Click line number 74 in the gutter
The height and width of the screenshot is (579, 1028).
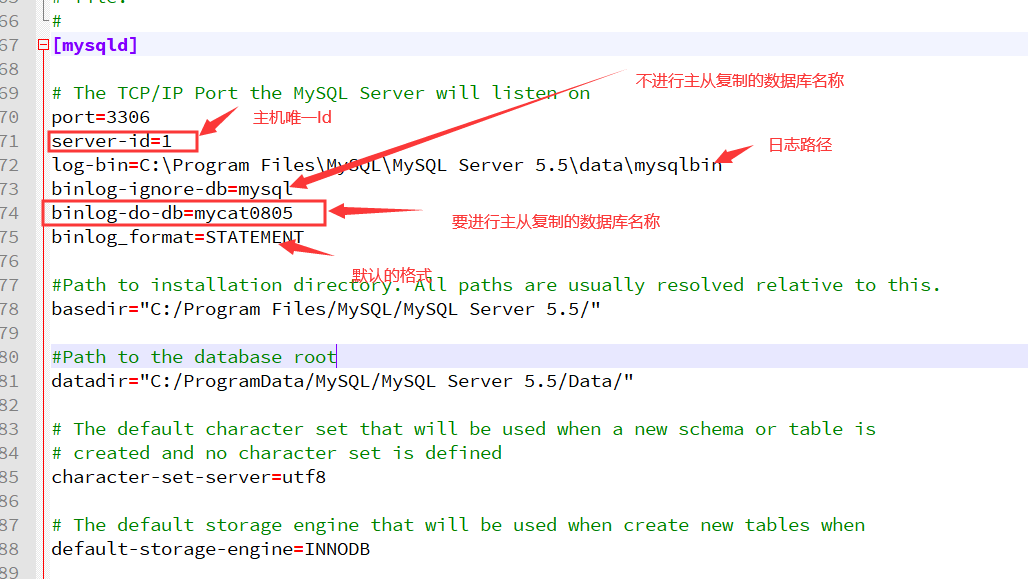tap(9, 213)
